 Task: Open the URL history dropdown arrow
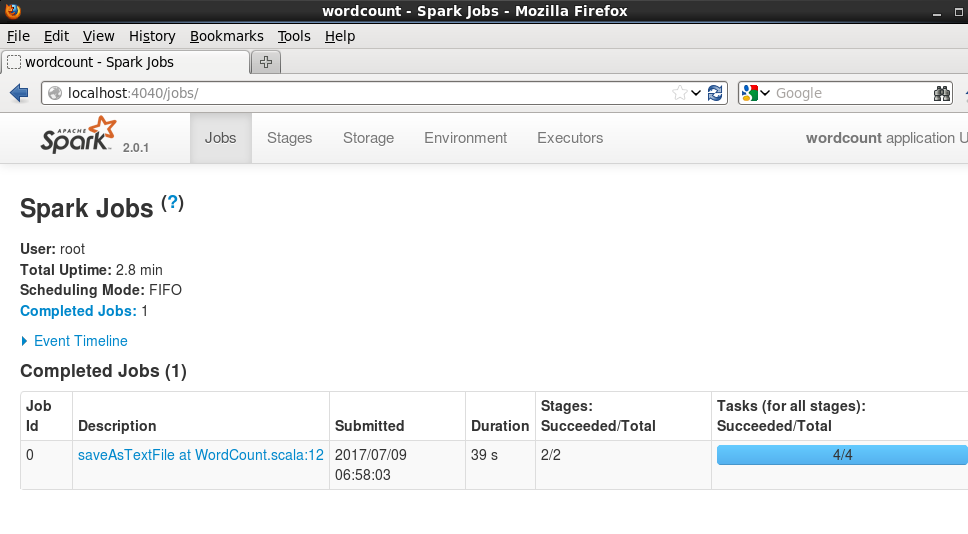click(x=696, y=93)
